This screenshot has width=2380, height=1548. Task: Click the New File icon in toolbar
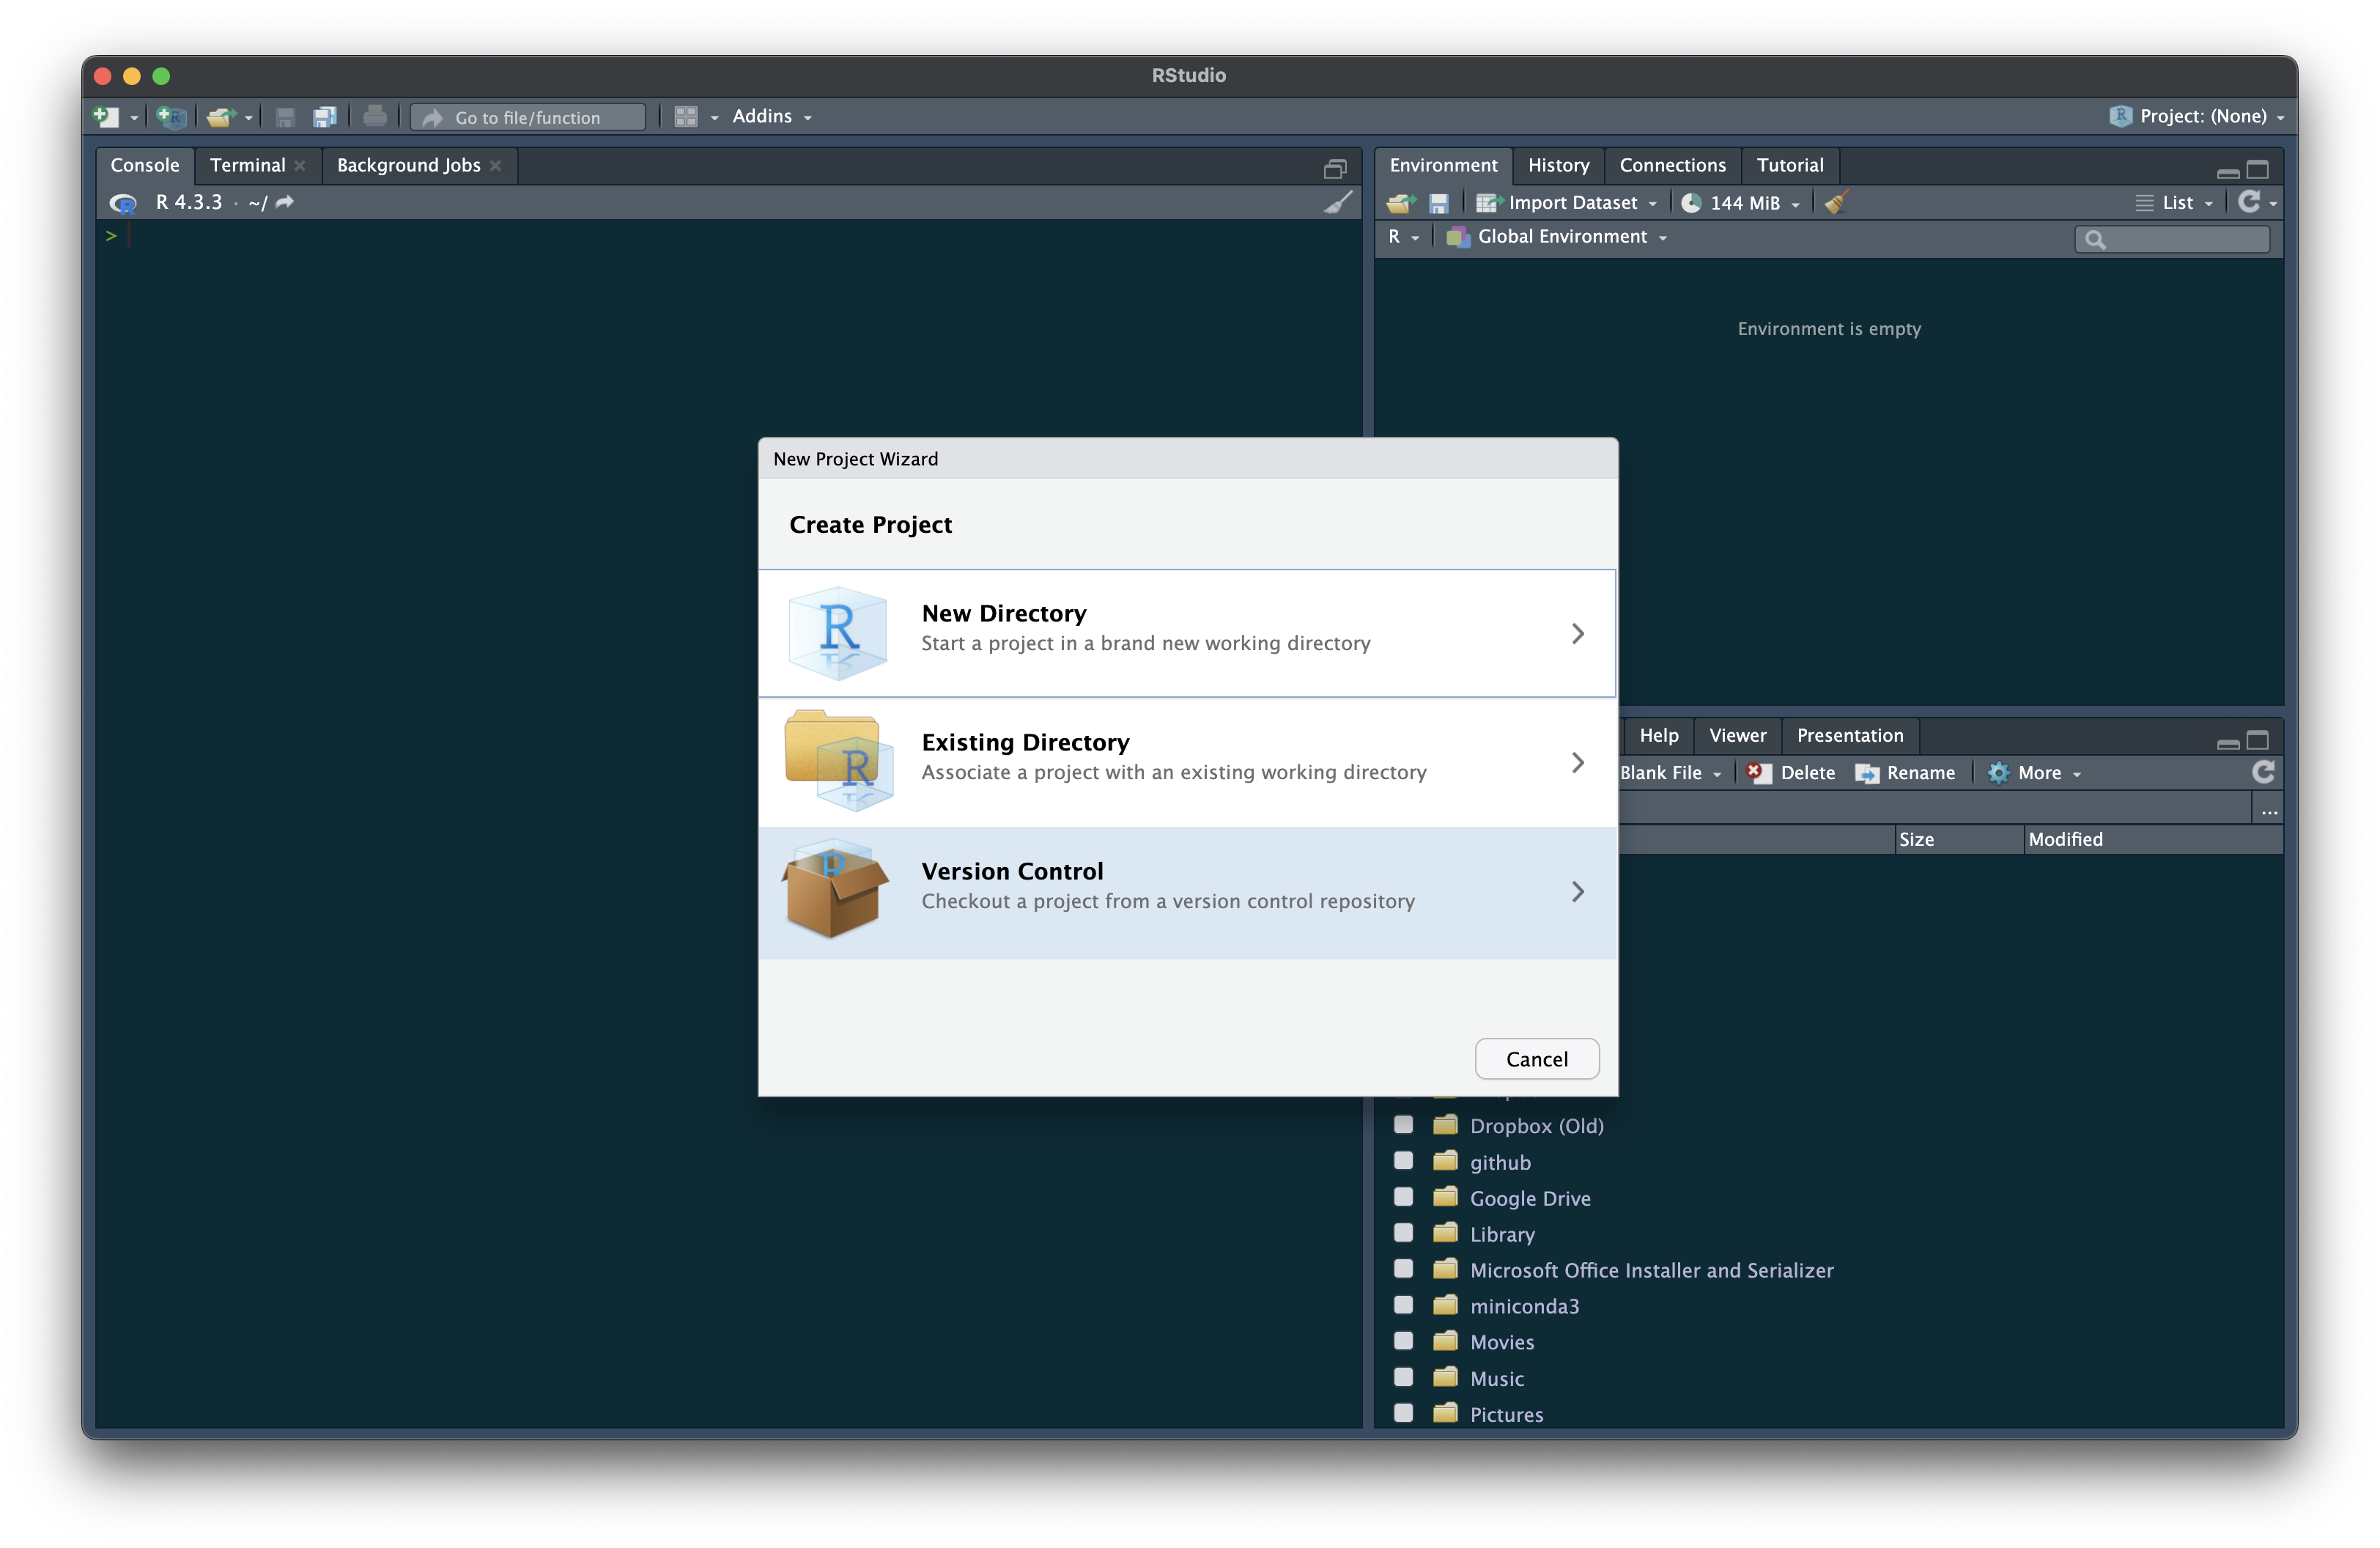105,117
